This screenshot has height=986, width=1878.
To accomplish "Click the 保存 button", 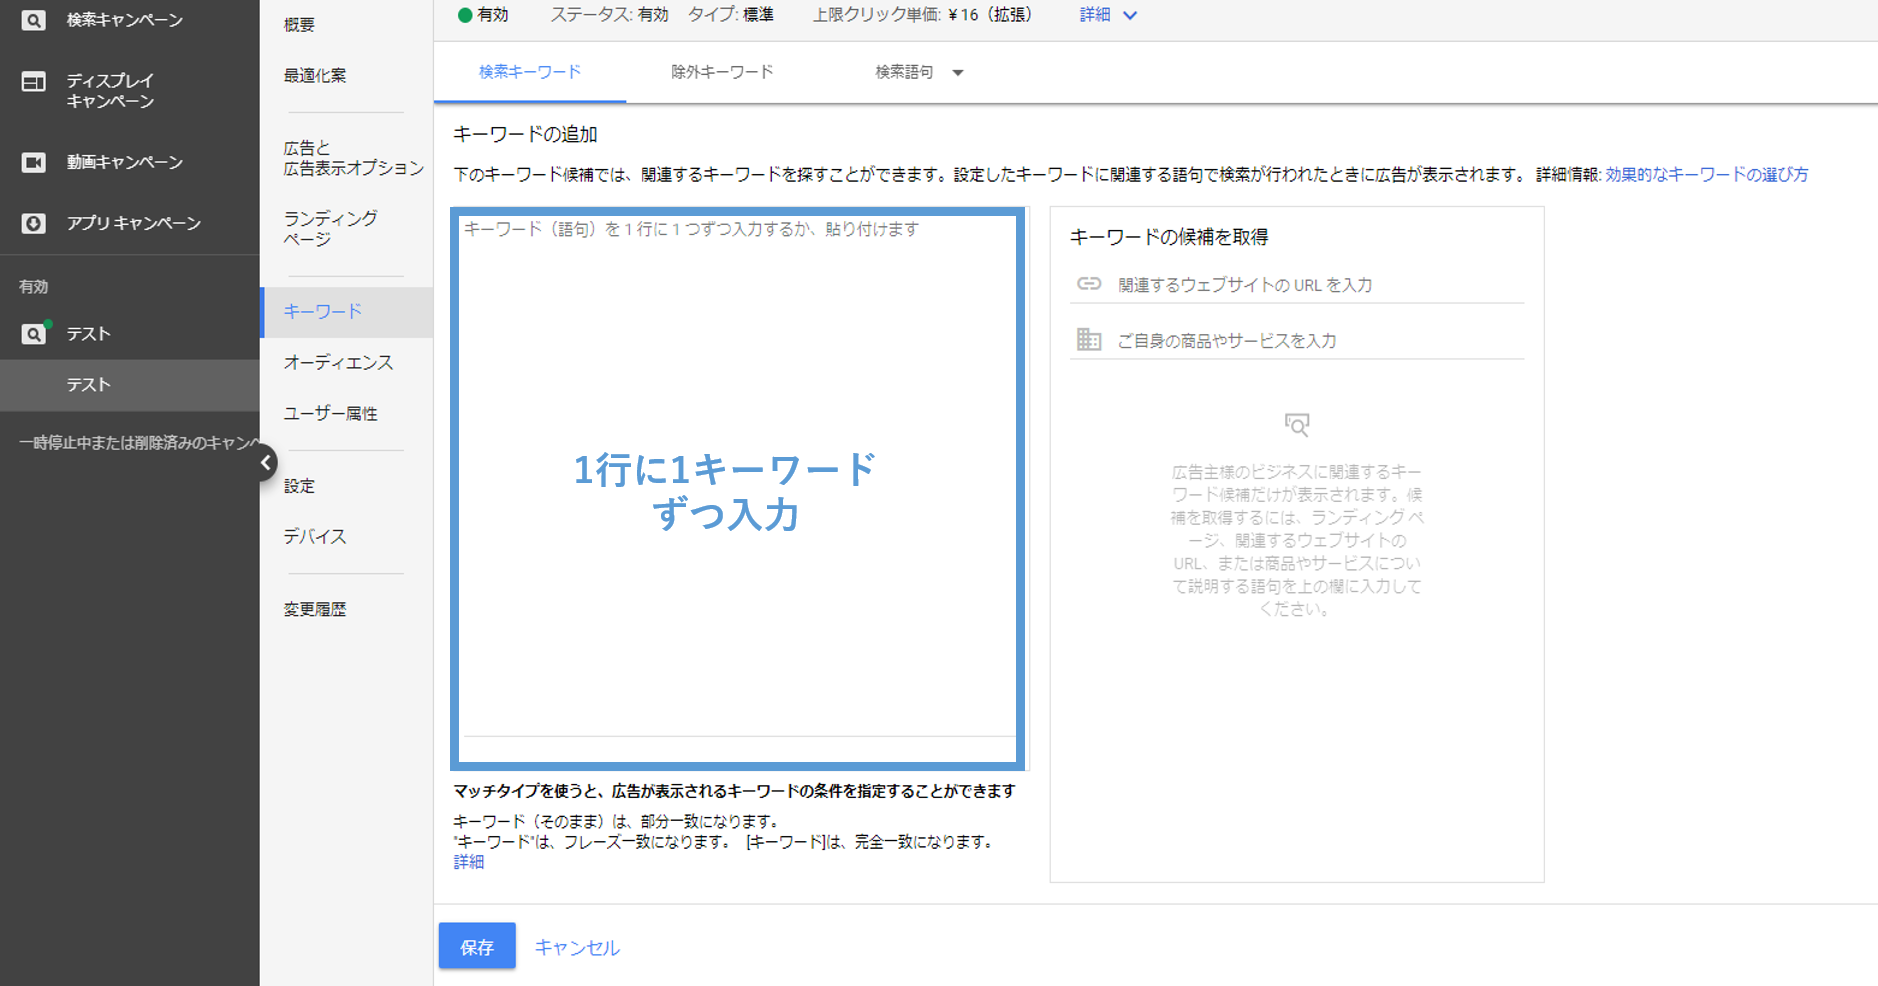I will 477,946.
